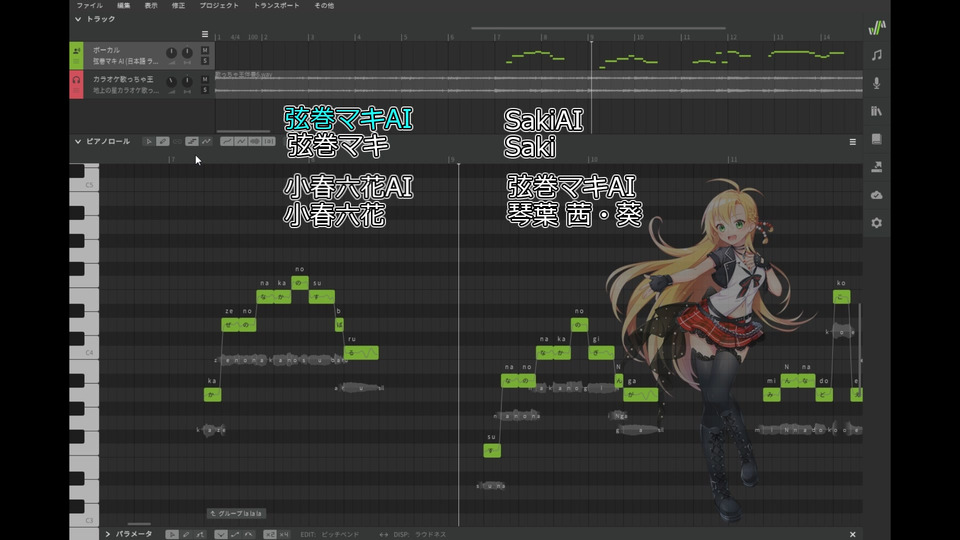Solo the ボーカル vocal track
960x540 pixels.
(x=205, y=61)
